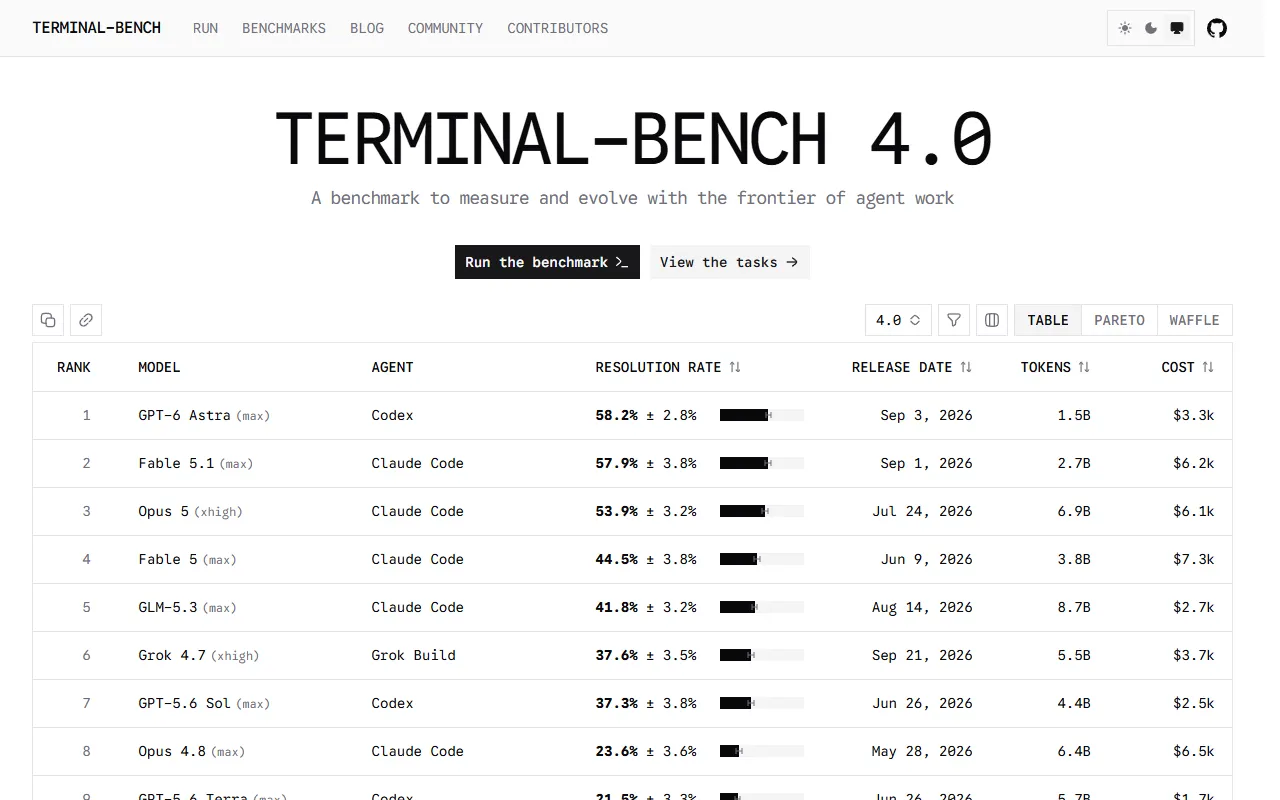Open the filter funnel icon
Viewport: 1280px width, 800px height.
954,320
